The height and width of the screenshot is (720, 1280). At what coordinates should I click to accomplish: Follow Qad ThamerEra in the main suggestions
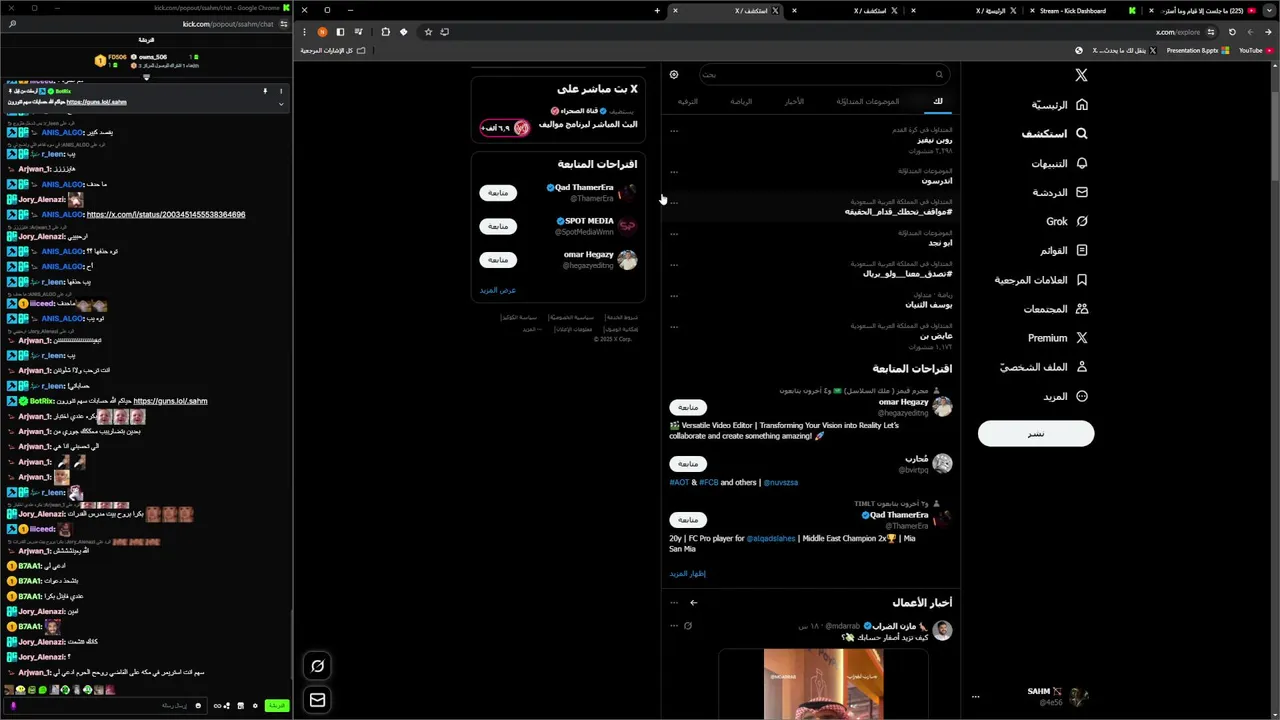pyautogui.click(x=688, y=520)
